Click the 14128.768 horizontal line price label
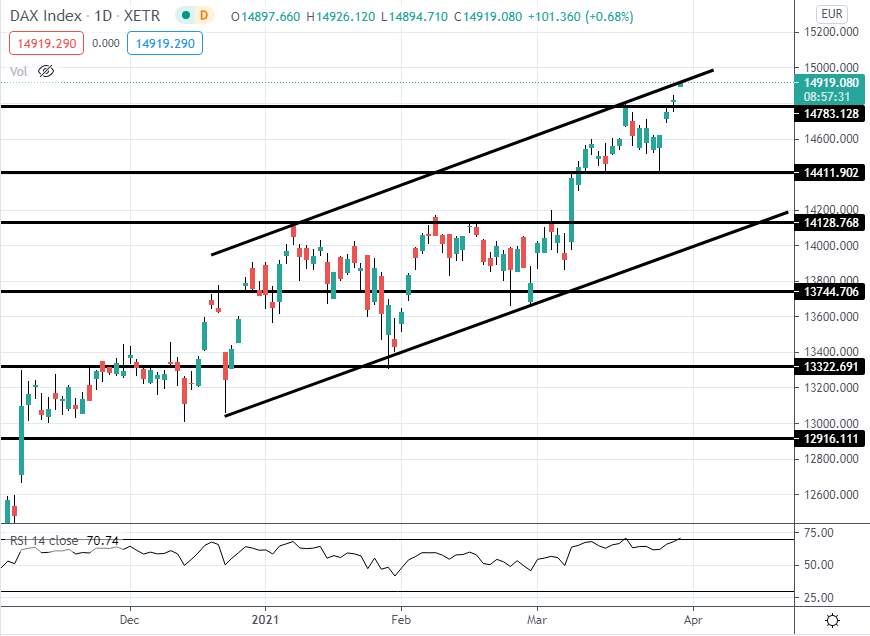The image size is (870, 636). pos(830,223)
